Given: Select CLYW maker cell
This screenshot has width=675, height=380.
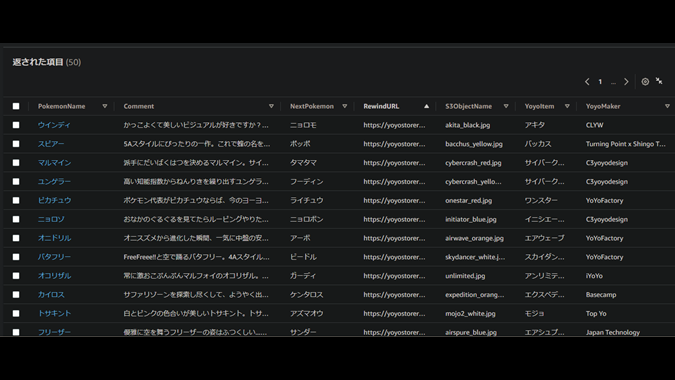Looking at the screenshot, I should pyautogui.click(x=594, y=125).
